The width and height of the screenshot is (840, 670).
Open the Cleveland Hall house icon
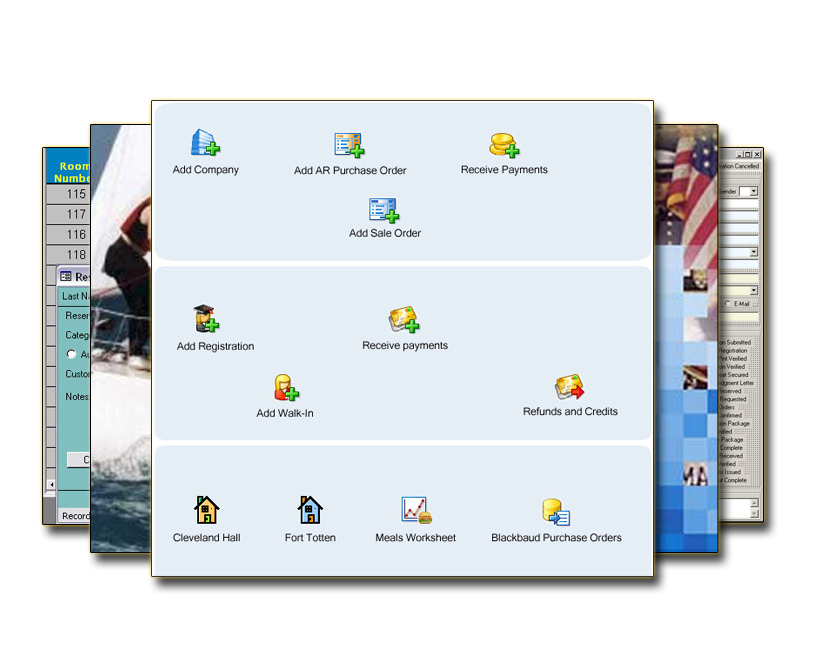(206, 509)
